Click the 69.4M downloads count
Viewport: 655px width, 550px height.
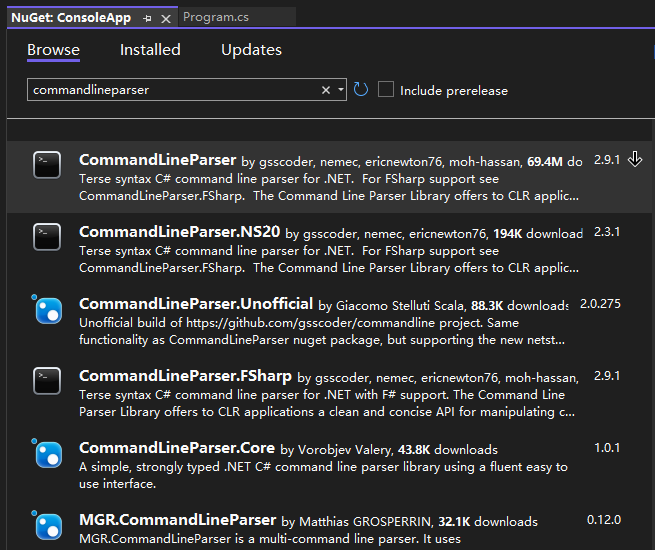(x=545, y=162)
